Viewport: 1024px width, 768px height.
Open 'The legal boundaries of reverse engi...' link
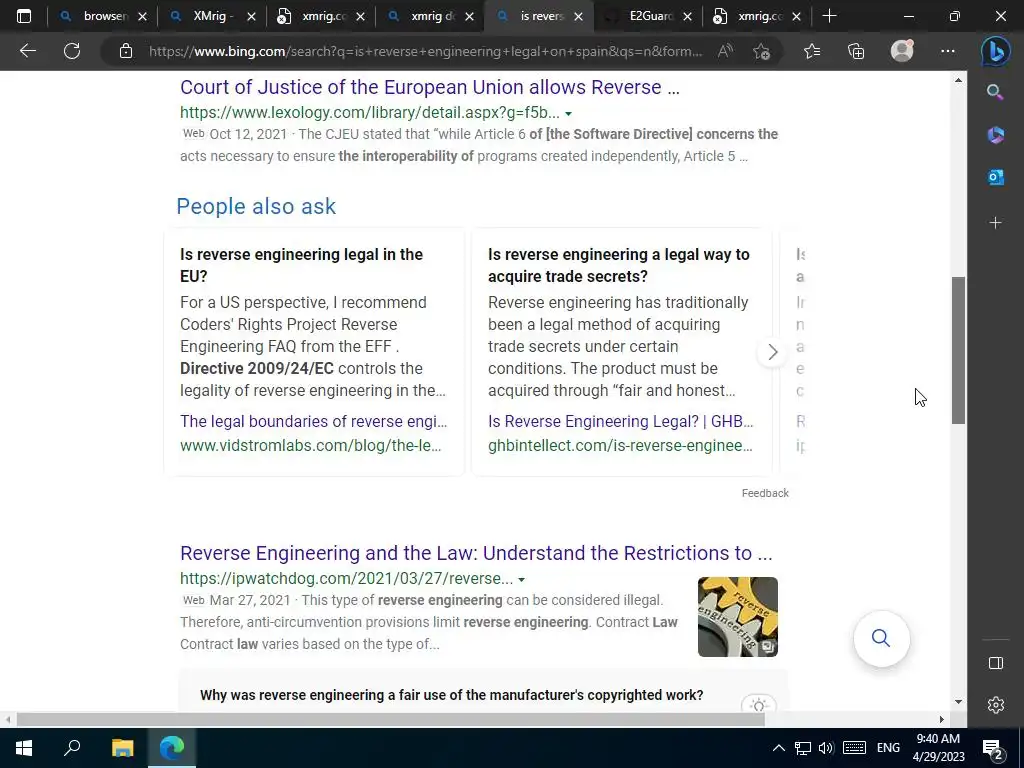pyautogui.click(x=313, y=421)
